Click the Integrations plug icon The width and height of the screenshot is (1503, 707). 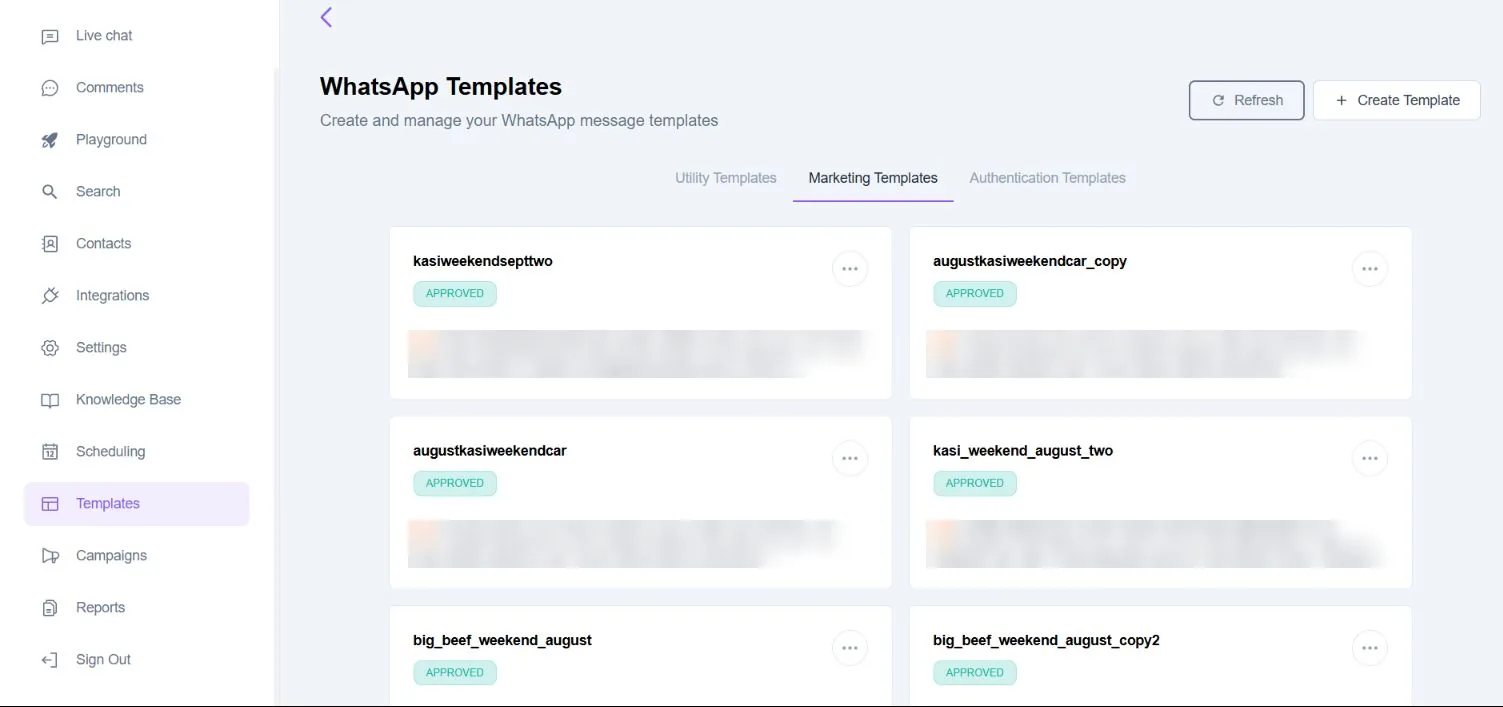tap(50, 296)
